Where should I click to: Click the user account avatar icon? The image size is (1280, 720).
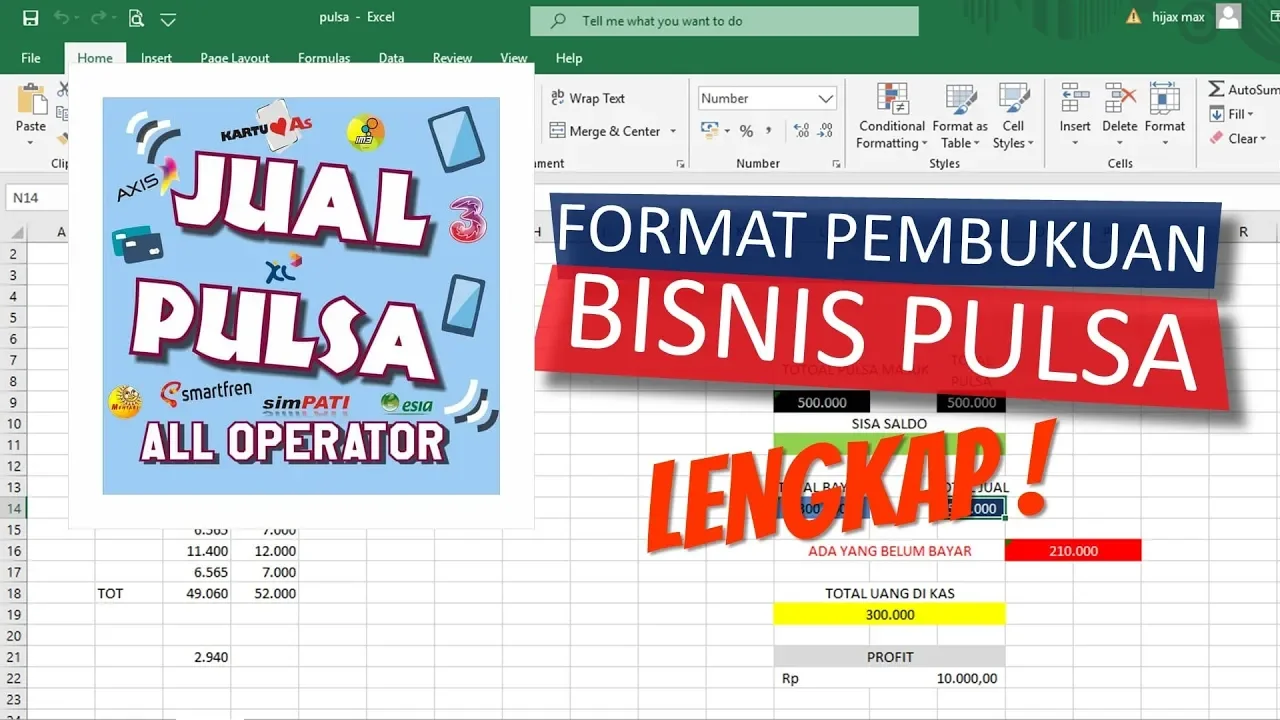pos(1229,16)
